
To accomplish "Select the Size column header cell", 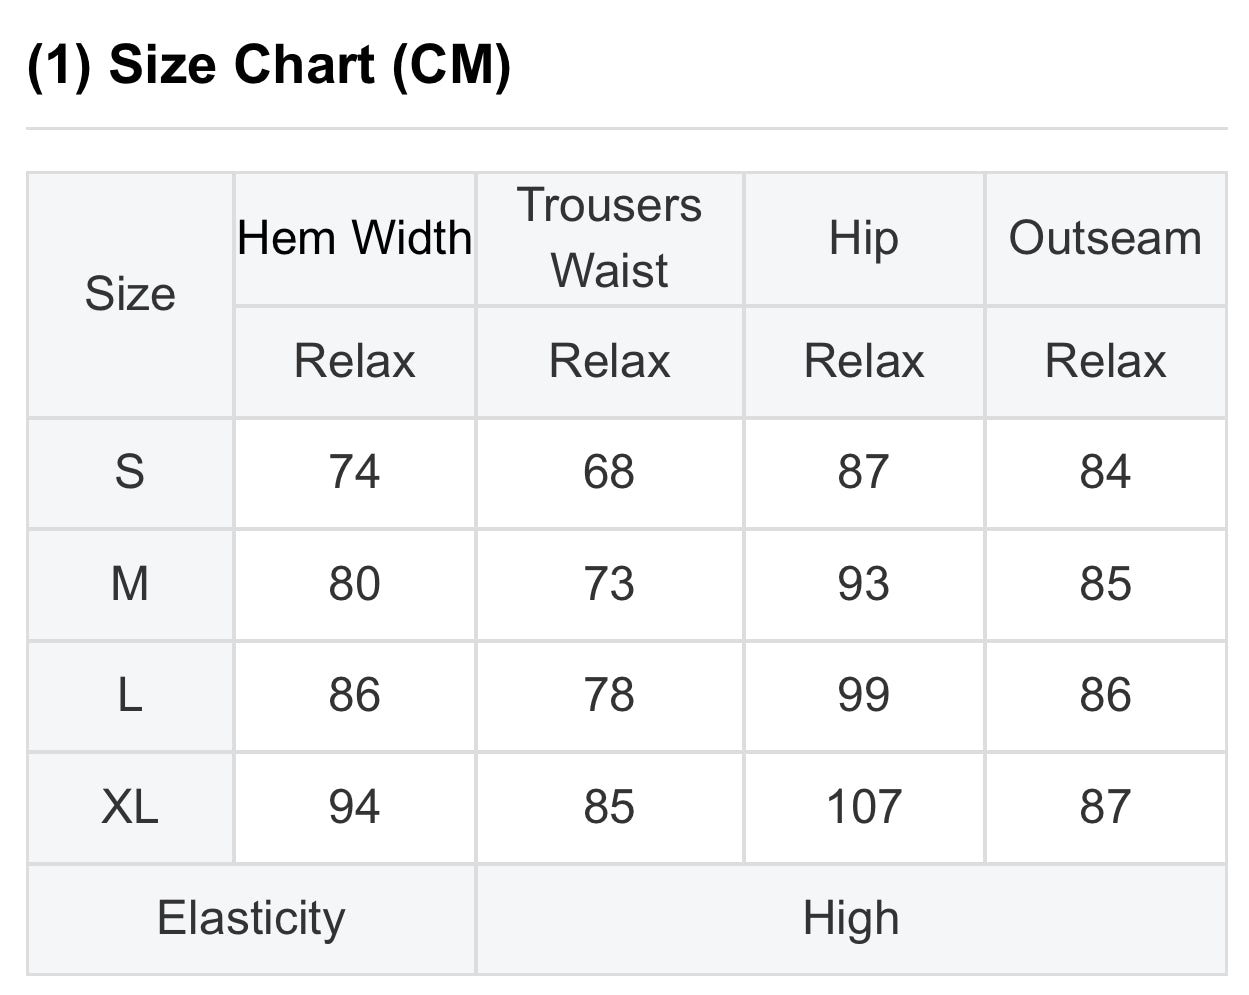I will [130, 294].
